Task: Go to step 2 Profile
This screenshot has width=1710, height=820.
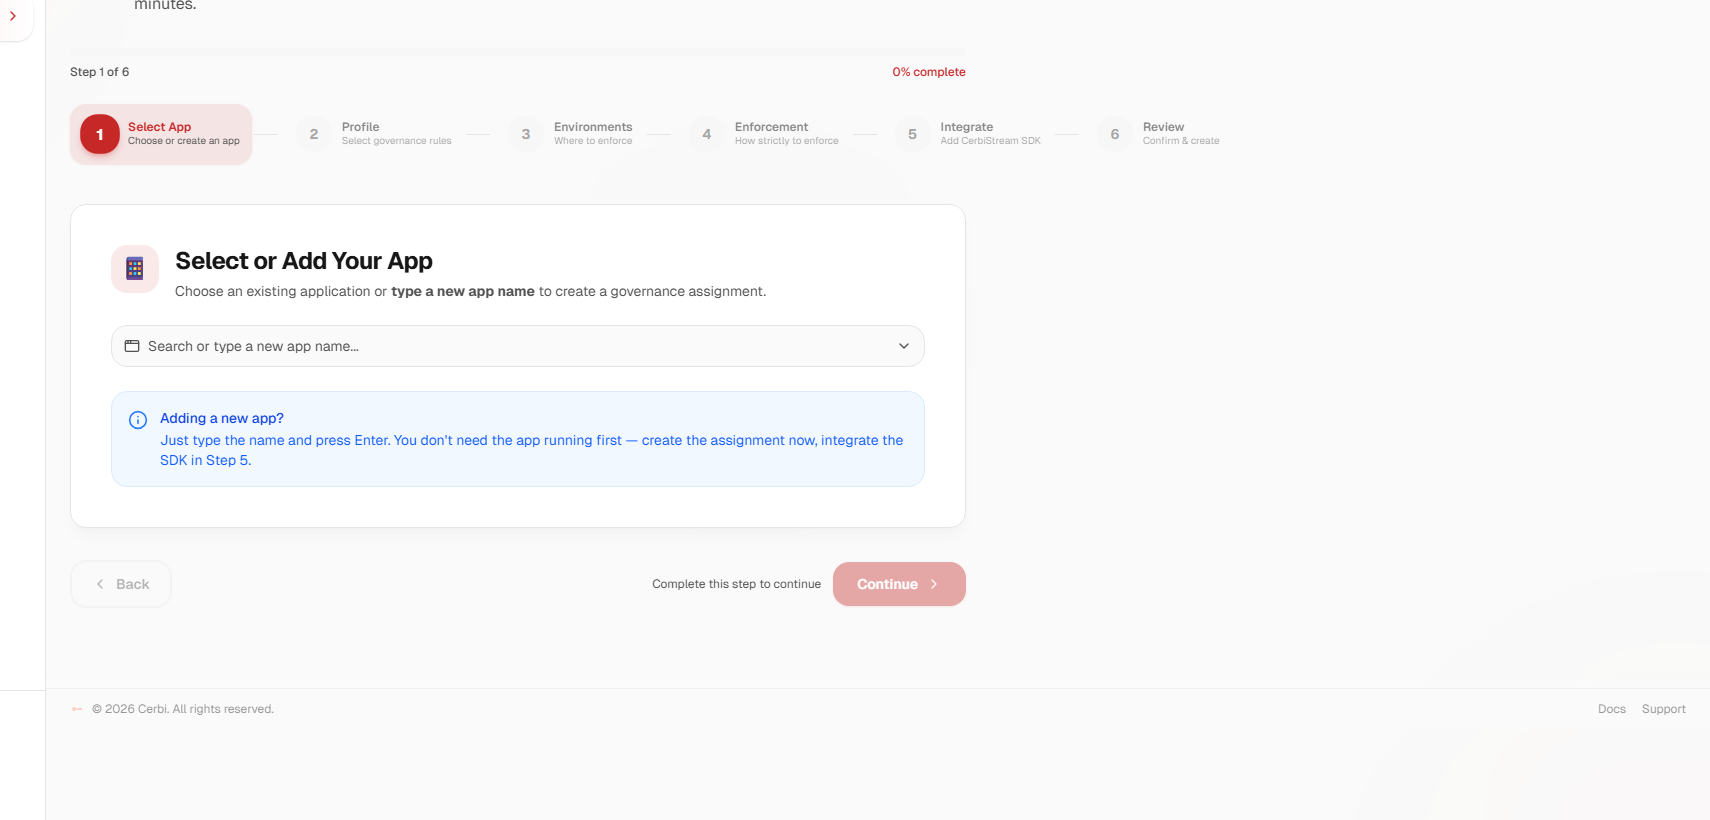Action: pos(375,134)
